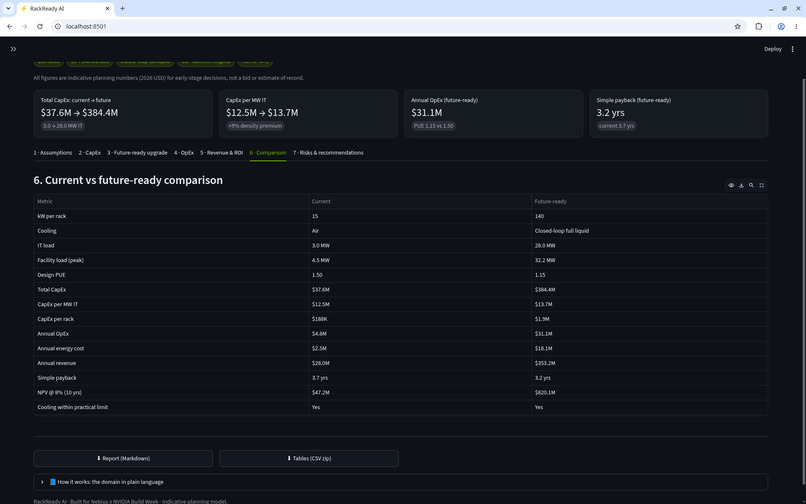806x504 pixels.
Task: Download the Tables (CSV zip) archive
Action: [x=309, y=458]
